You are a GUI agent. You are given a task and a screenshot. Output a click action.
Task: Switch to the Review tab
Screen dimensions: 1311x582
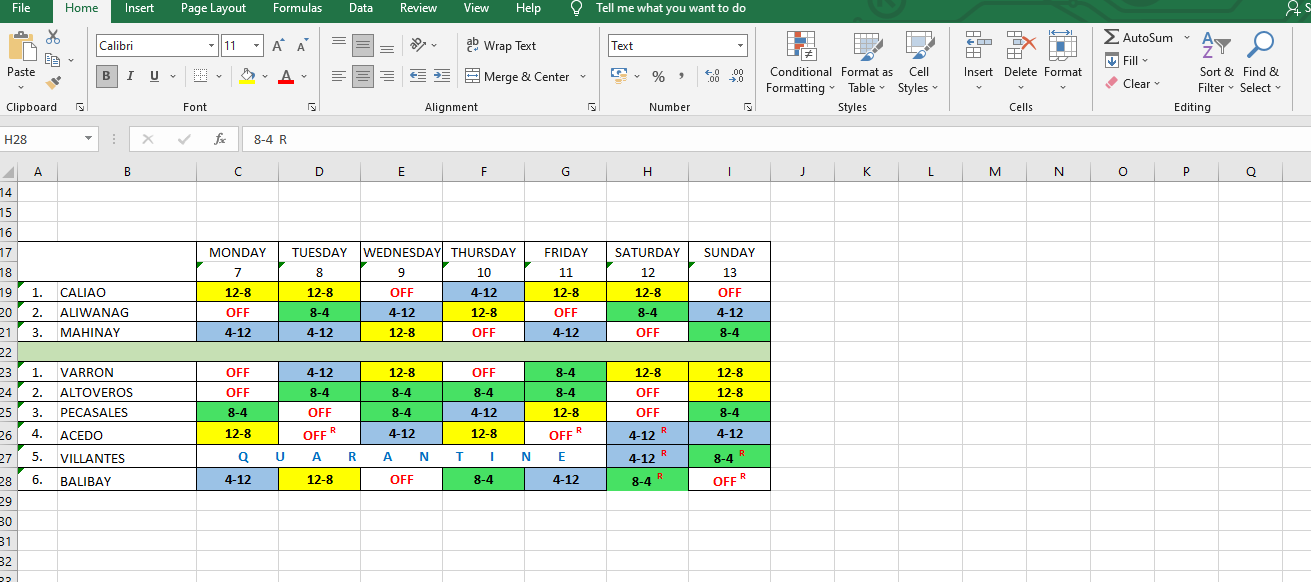point(418,8)
